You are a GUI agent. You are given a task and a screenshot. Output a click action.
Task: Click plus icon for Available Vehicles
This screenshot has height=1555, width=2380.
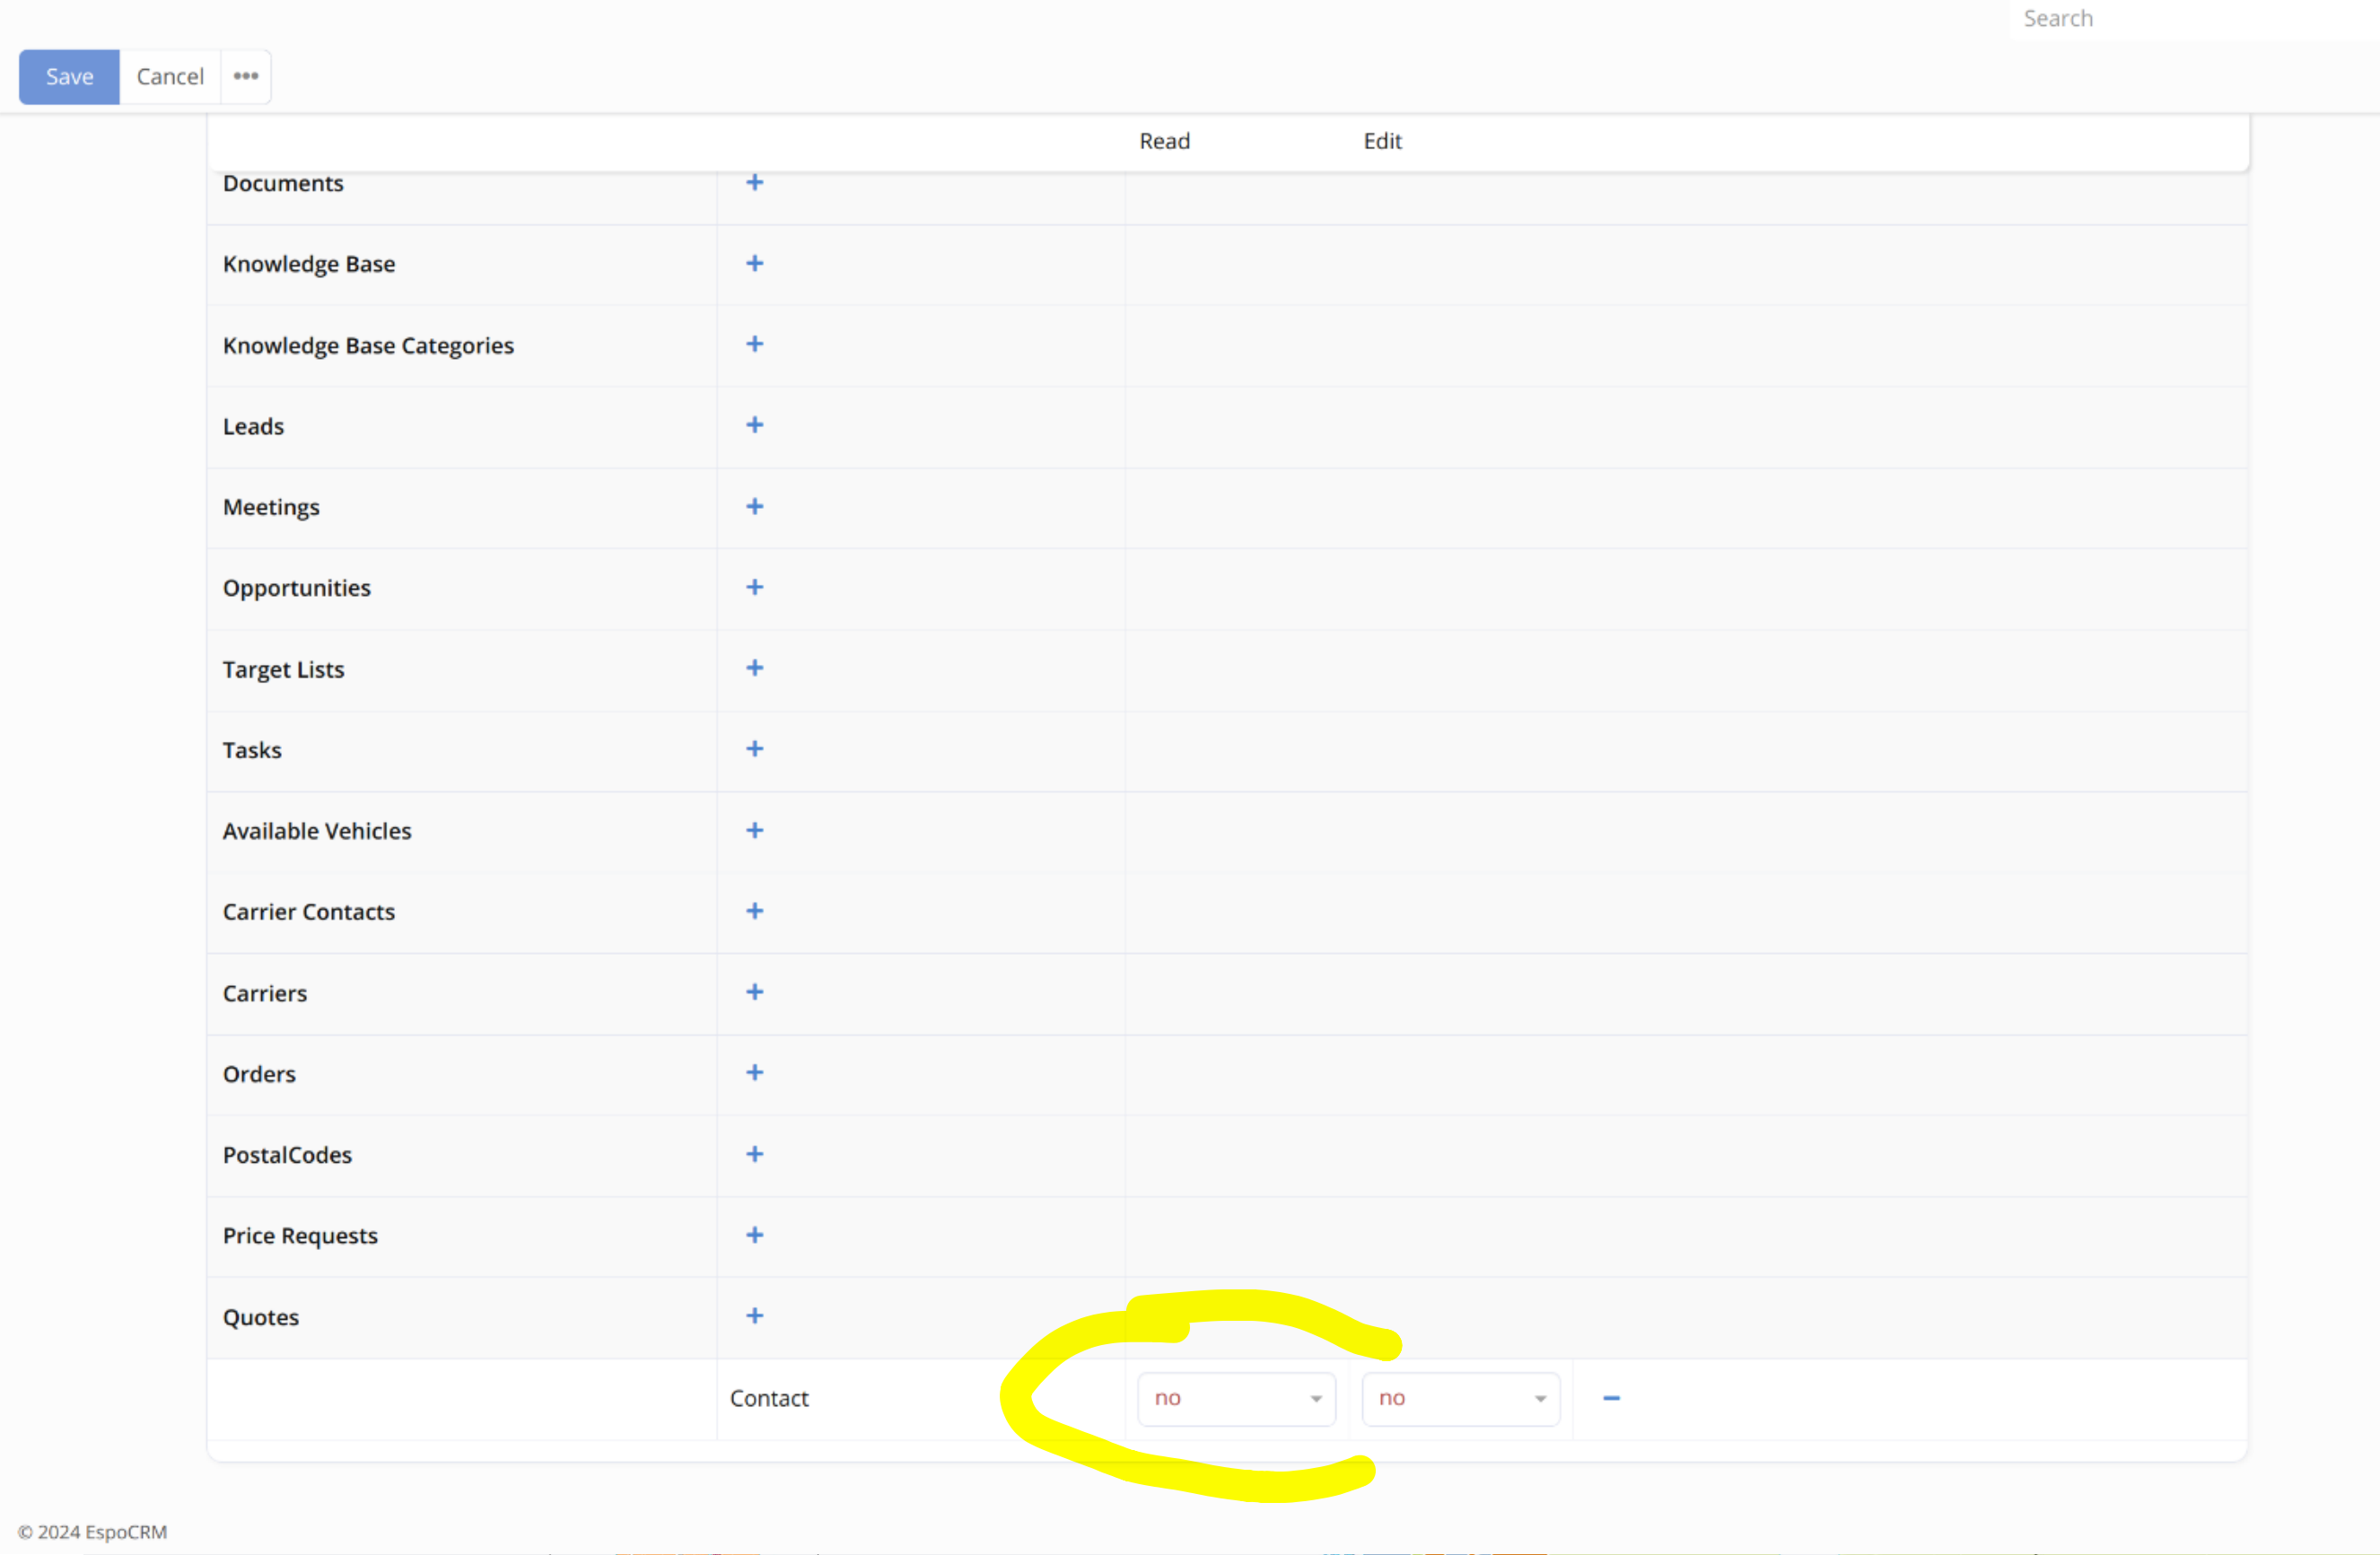click(755, 830)
